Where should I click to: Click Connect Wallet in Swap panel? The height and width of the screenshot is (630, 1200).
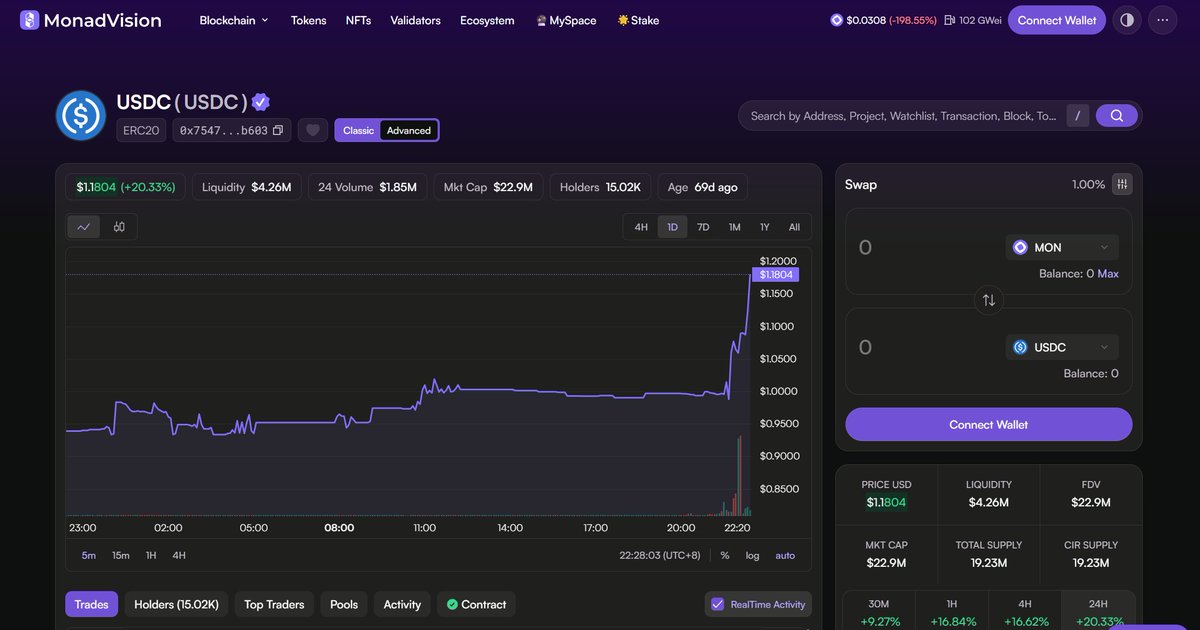(x=989, y=424)
